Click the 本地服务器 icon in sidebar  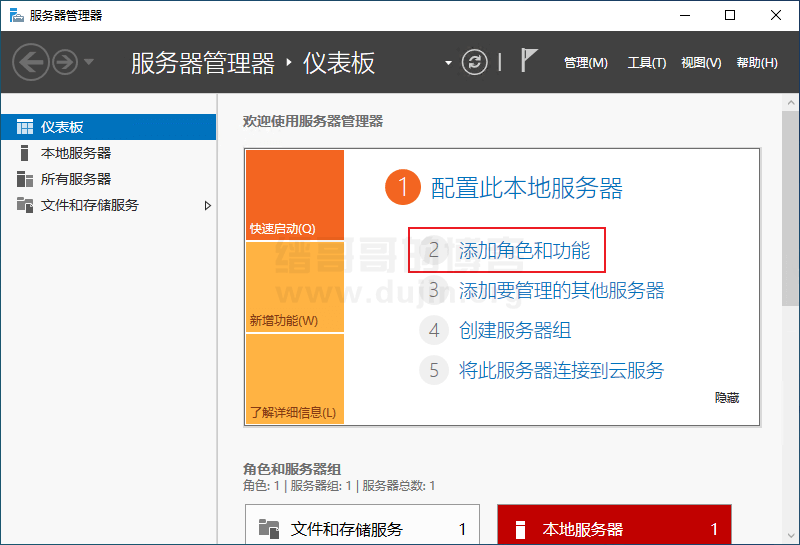(x=25, y=153)
